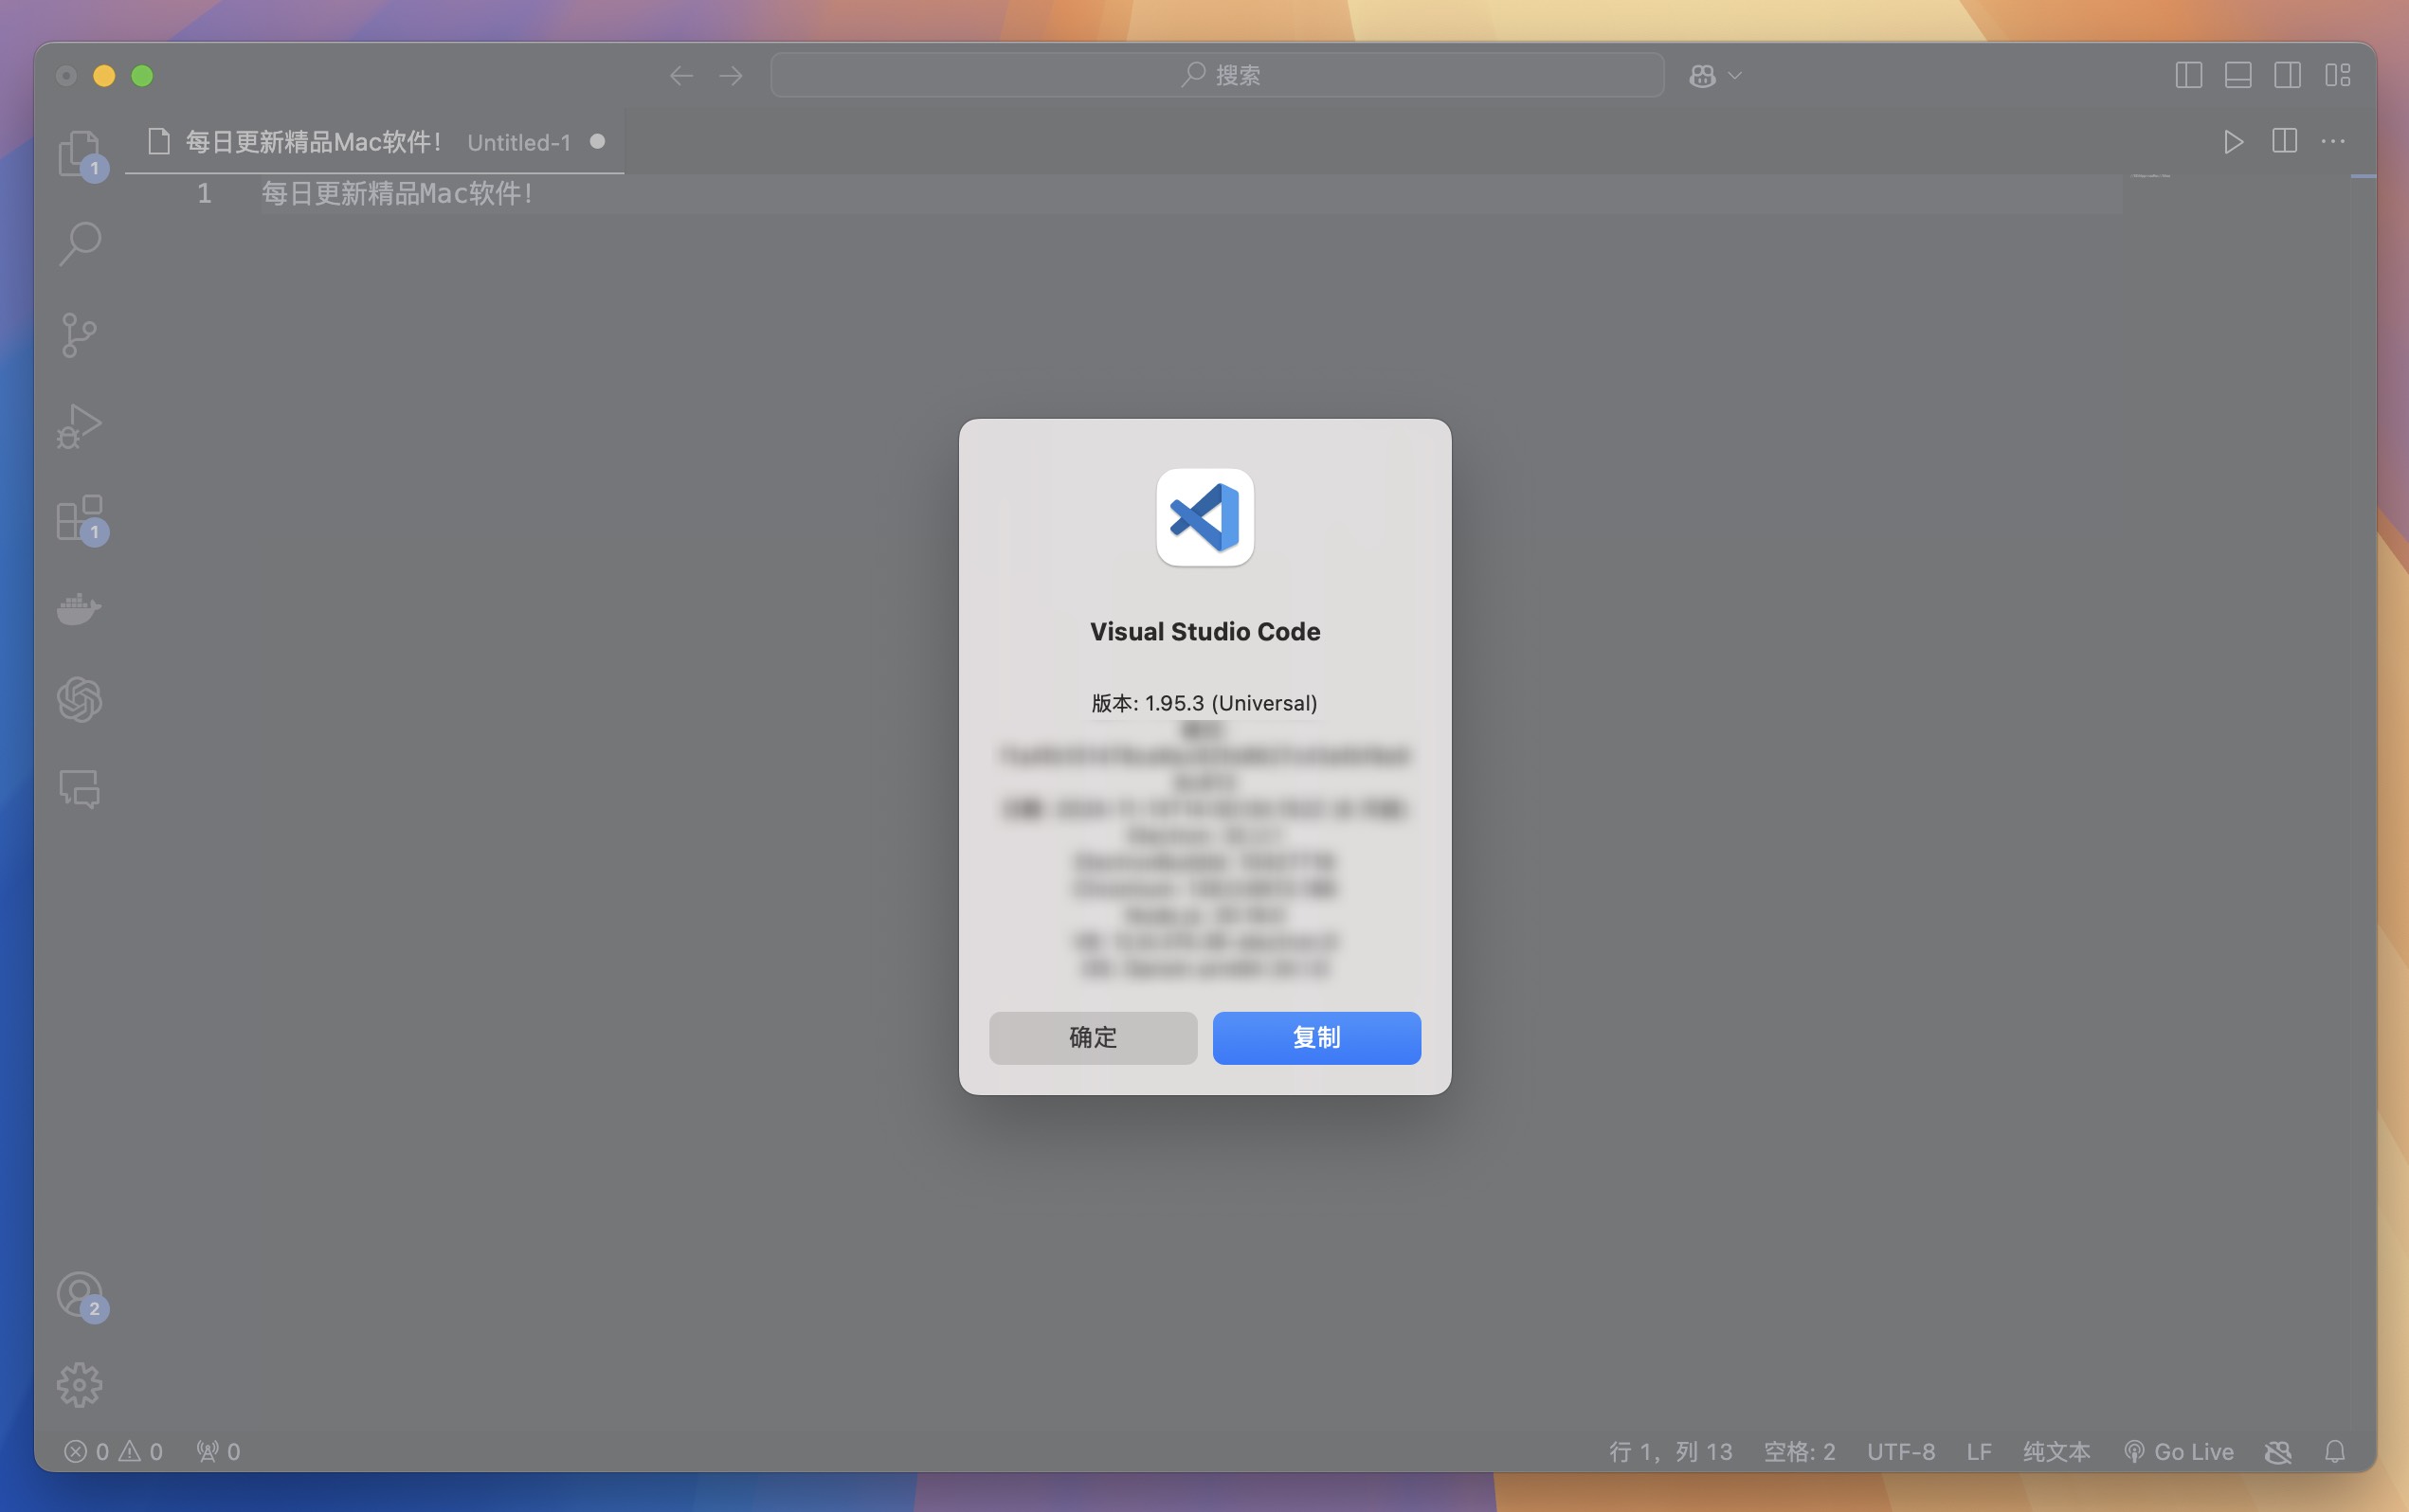
Task: Click the yellow minimize window button
Action: click(104, 75)
